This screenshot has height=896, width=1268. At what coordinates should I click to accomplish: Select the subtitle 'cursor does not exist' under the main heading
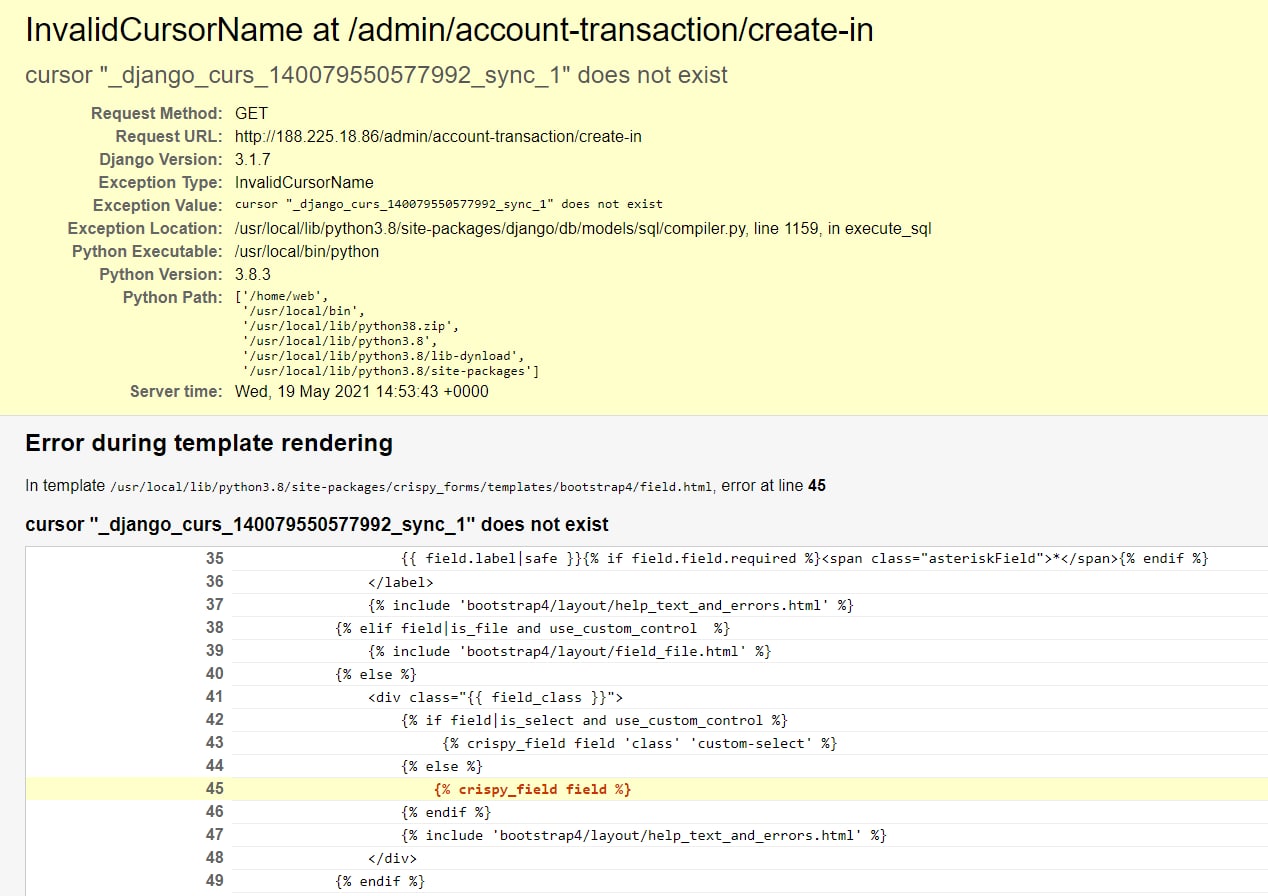click(x=376, y=75)
